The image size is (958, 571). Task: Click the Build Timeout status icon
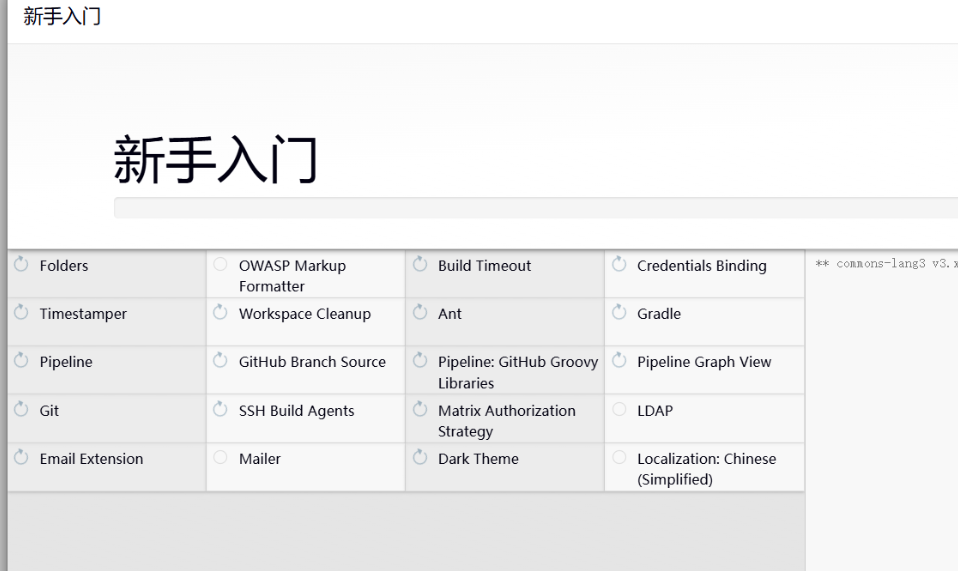pyautogui.click(x=420, y=264)
